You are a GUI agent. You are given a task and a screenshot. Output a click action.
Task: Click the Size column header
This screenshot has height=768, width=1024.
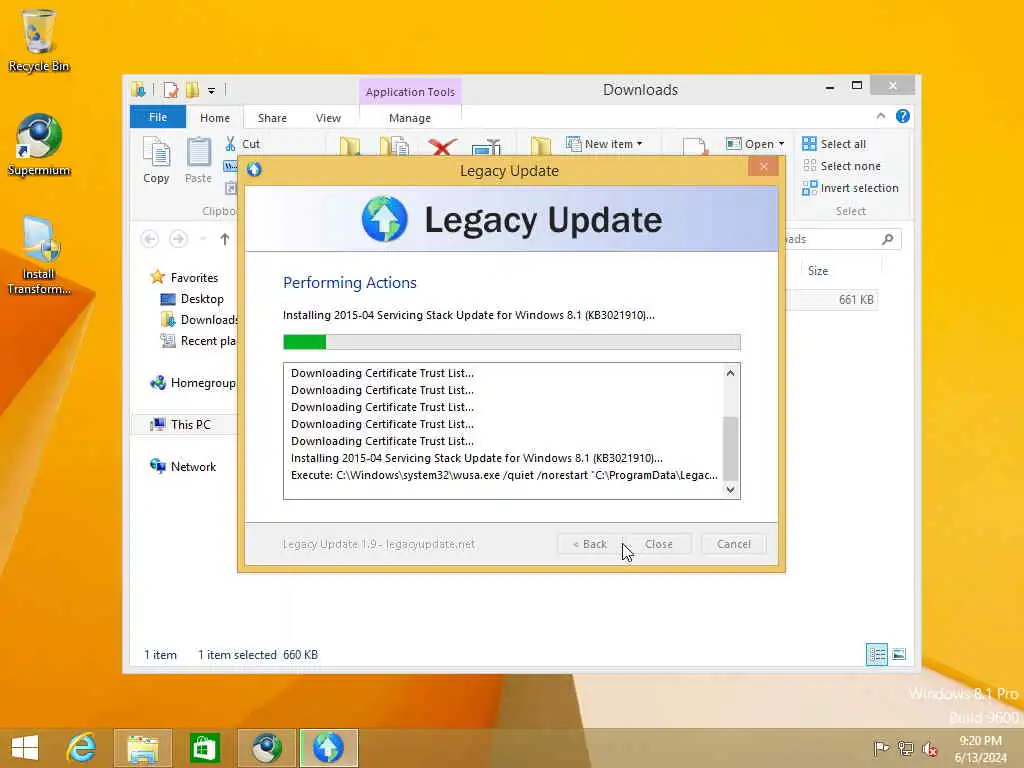pyautogui.click(x=839, y=270)
